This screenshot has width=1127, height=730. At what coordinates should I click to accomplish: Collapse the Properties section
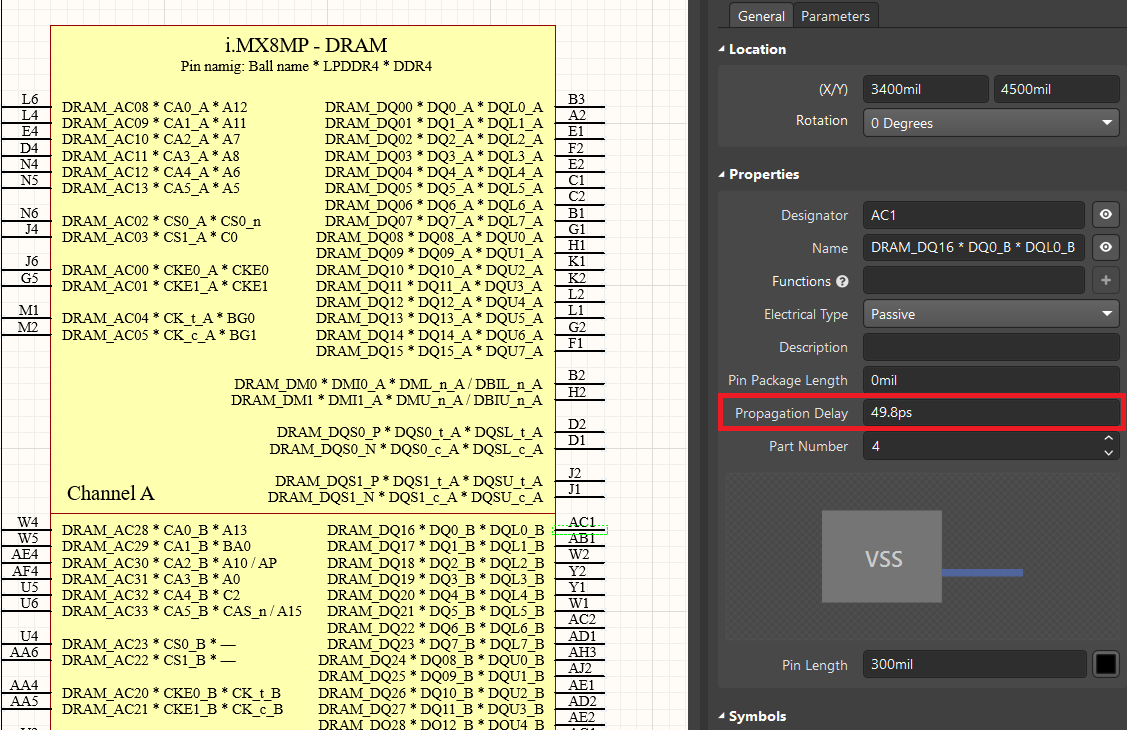click(x=722, y=174)
